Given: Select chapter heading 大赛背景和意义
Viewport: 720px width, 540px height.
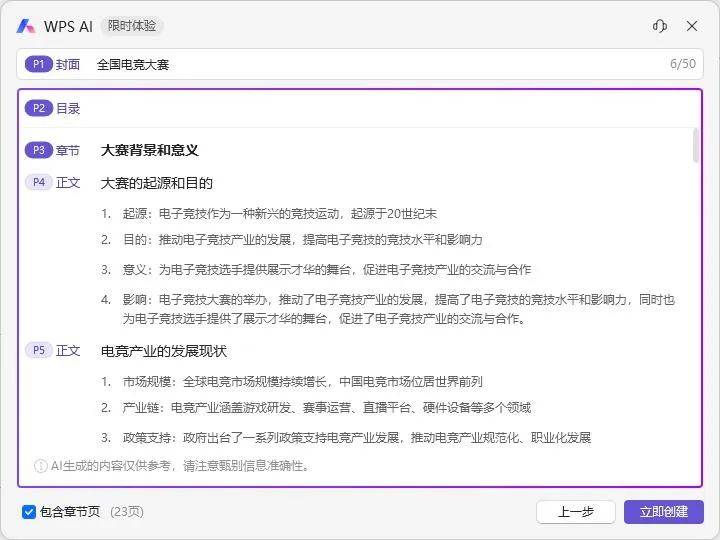Looking at the screenshot, I should 150,150.
